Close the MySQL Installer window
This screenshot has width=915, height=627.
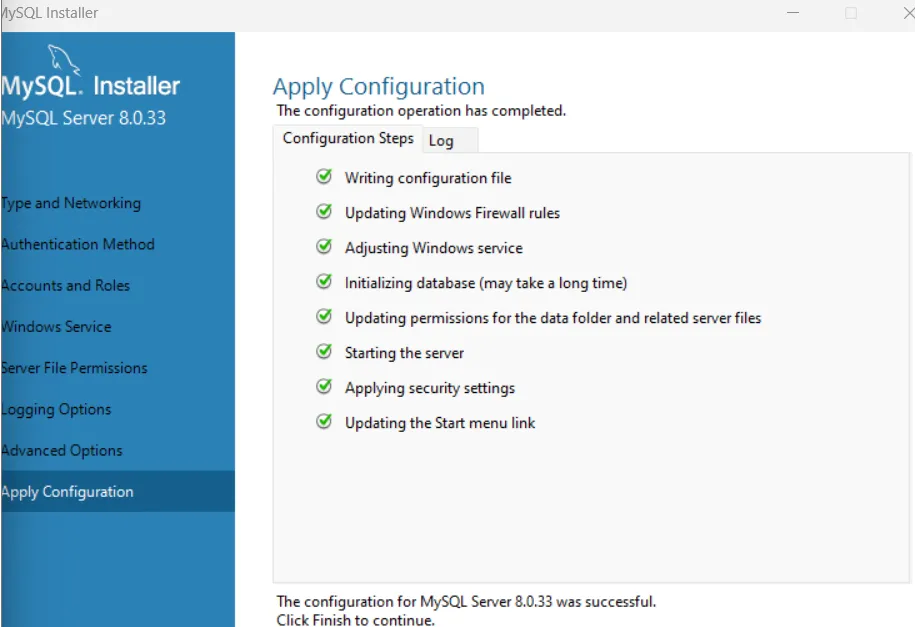coord(907,13)
